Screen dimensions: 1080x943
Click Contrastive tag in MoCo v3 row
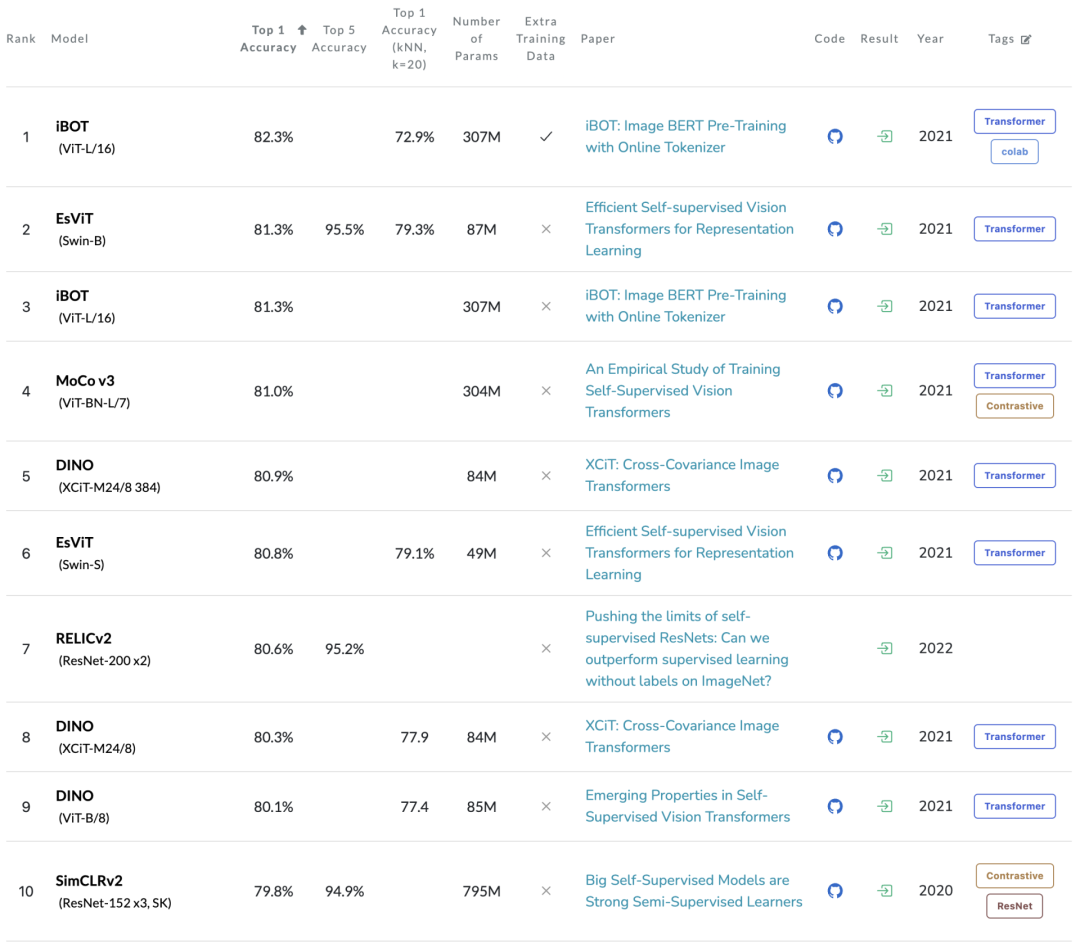tap(1014, 406)
